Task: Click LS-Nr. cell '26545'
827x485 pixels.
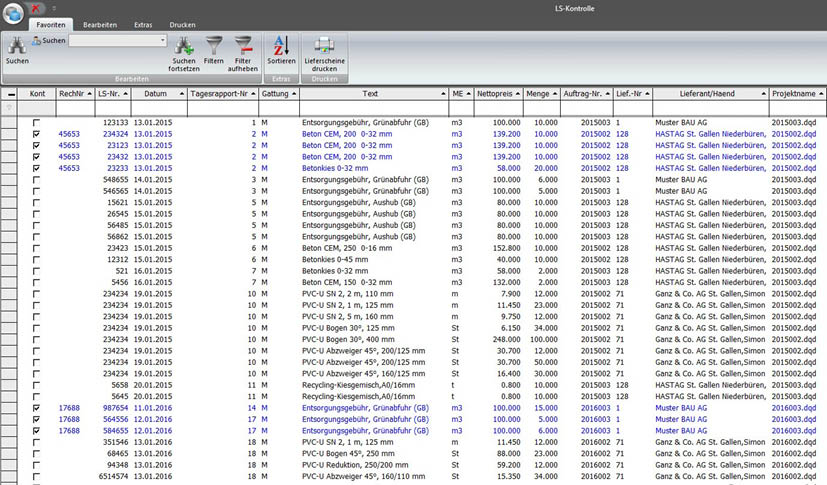Action: [118, 214]
